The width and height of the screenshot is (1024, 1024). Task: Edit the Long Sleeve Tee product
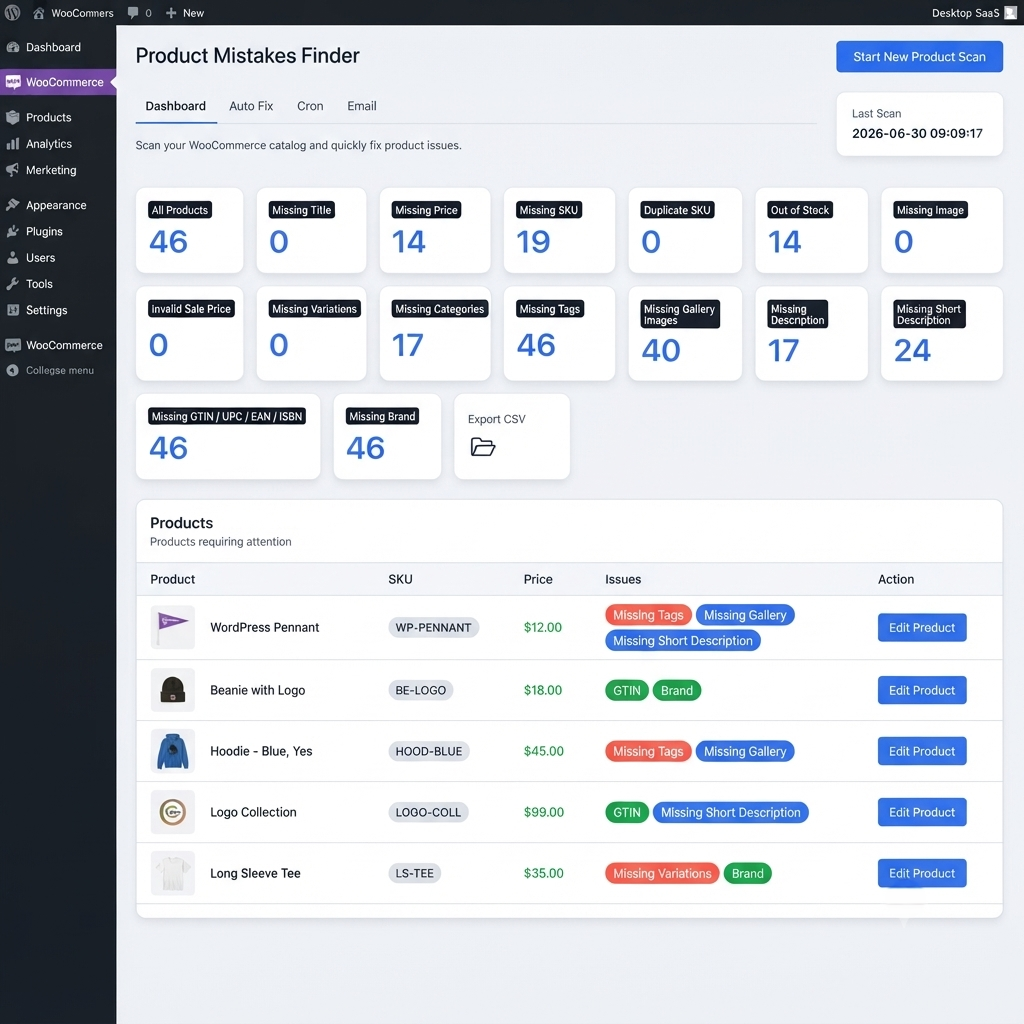pos(921,873)
